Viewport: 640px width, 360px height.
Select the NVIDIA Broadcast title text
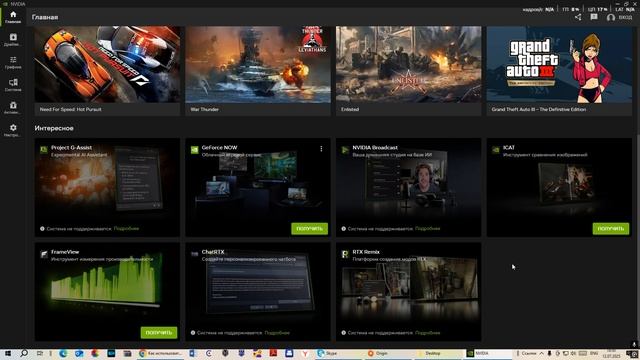tap(375, 148)
